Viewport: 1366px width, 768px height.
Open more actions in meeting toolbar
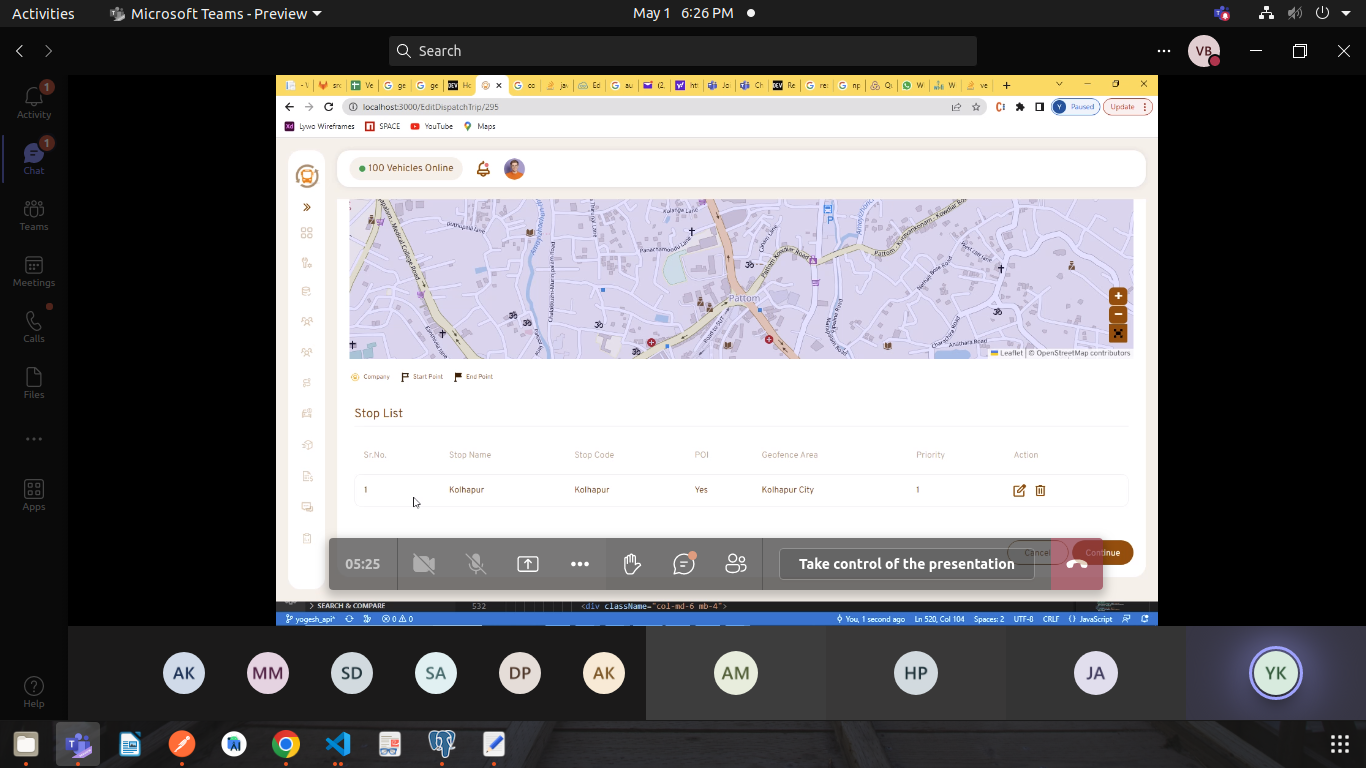click(580, 564)
